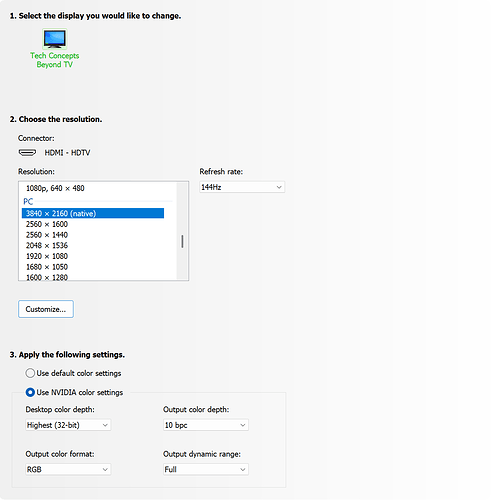
Task: Click the PC group header in list
Action: point(28,202)
